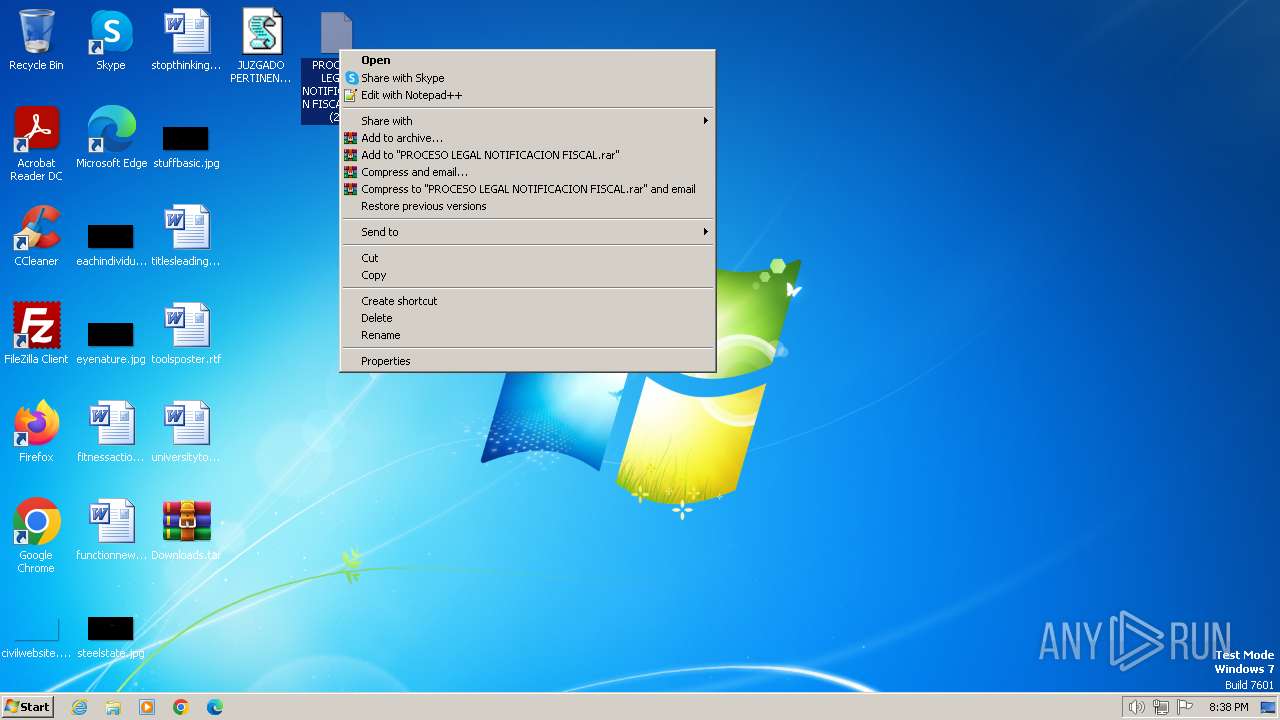Choose Copy in the context menu
Viewport: 1280px width, 720px height.
click(528, 275)
